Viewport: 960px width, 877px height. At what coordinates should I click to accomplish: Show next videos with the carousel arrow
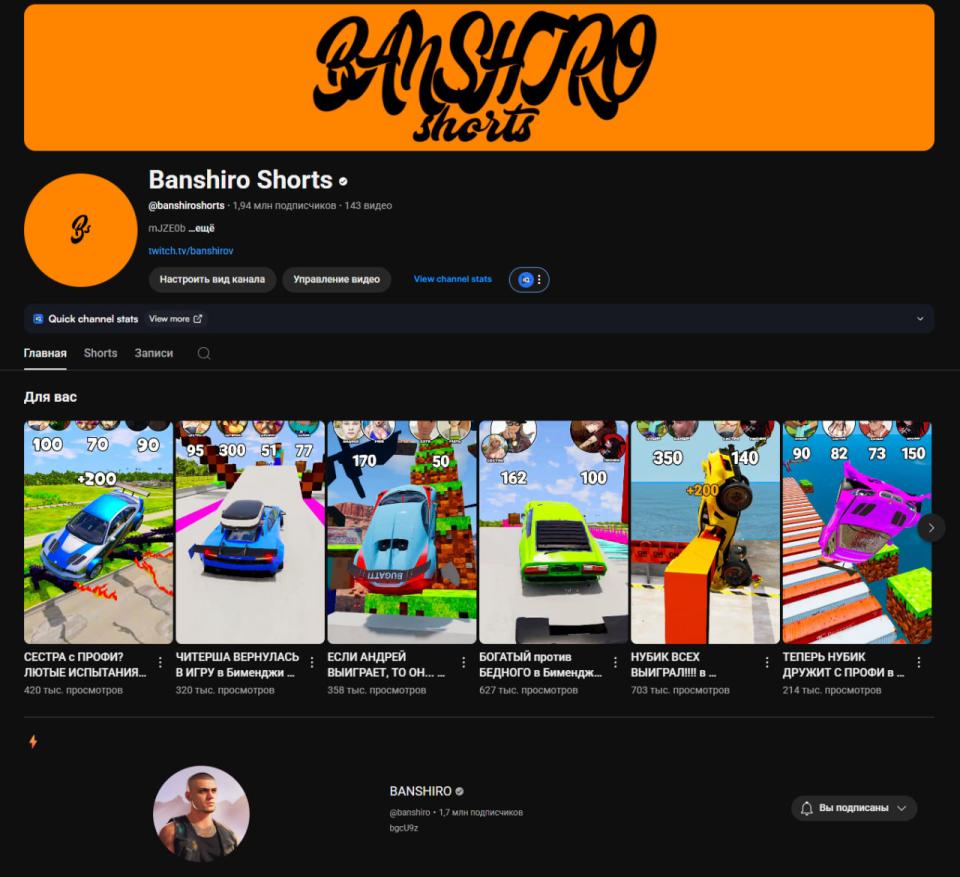pyautogui.click(x=931, y=528)
